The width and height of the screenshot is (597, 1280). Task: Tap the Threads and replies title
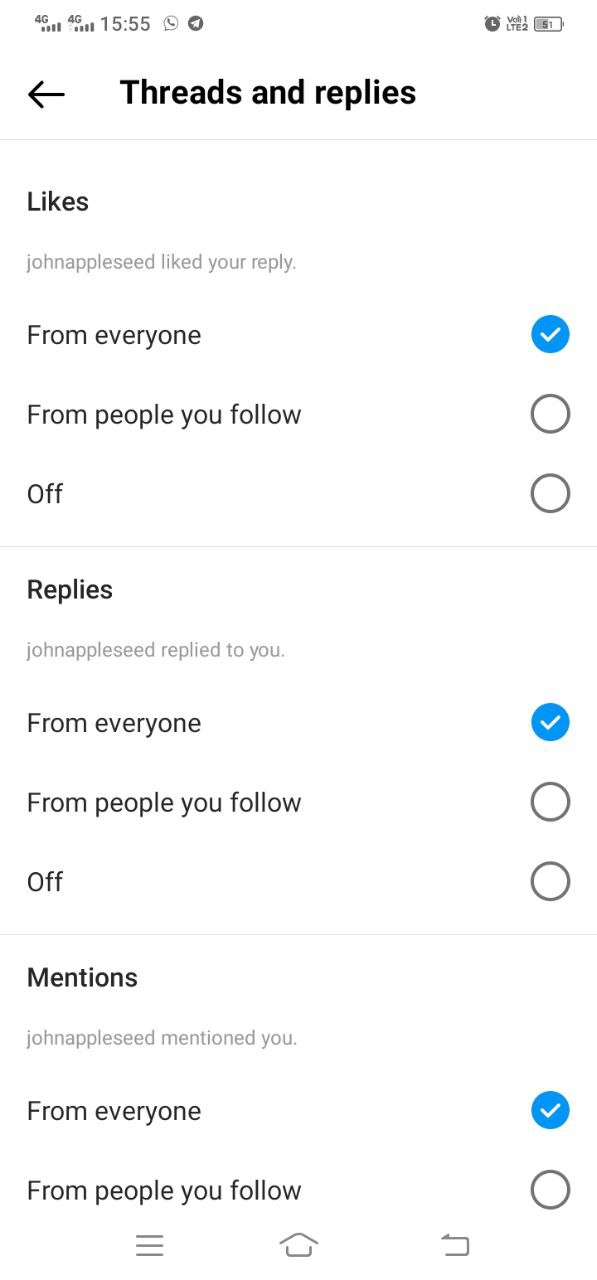[268, 93]
